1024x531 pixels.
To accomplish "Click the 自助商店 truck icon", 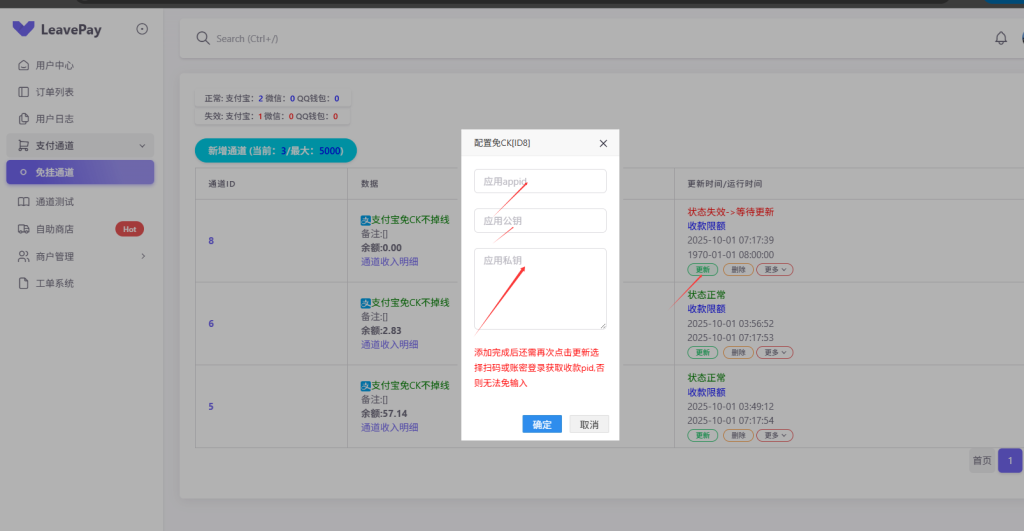I will [24, 229].
